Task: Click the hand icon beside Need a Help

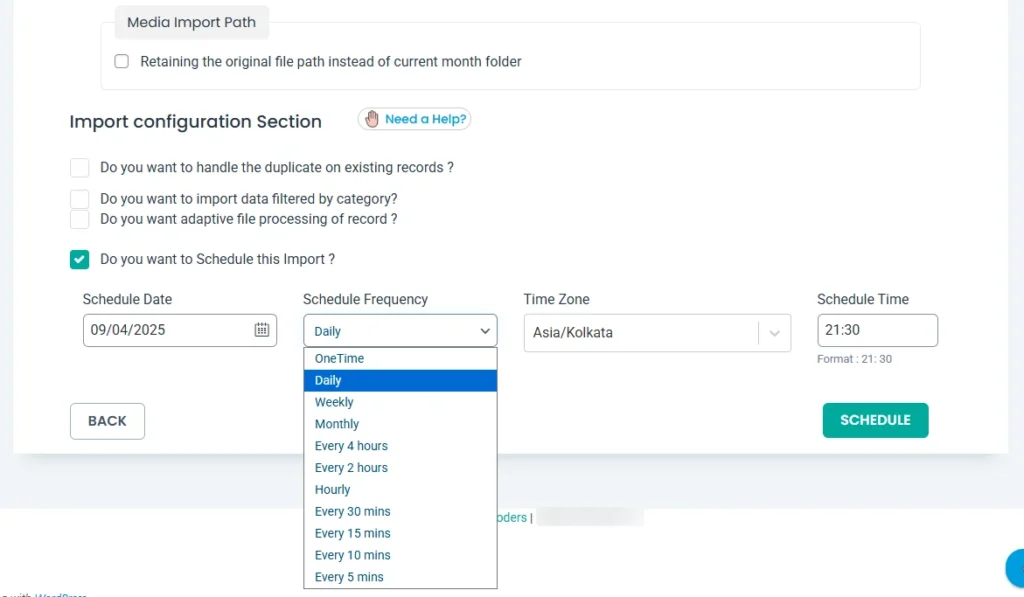Action: pyautogui.click(x=372, y=119)
